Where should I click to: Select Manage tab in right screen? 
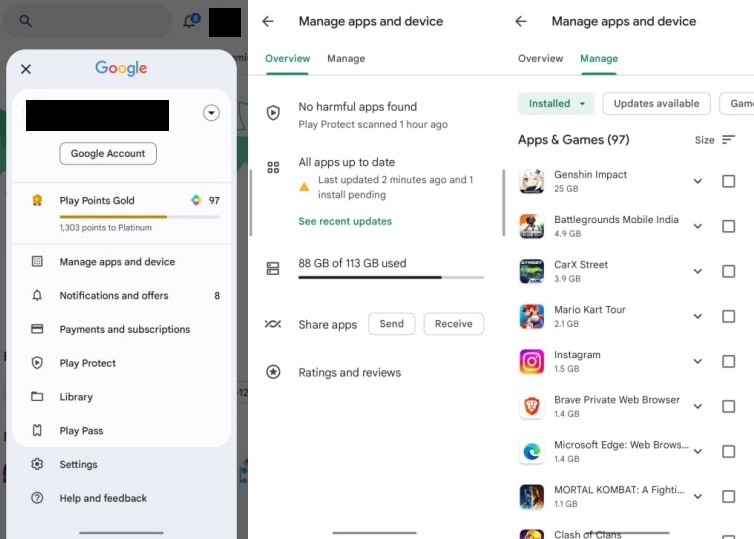pos(599,59)
